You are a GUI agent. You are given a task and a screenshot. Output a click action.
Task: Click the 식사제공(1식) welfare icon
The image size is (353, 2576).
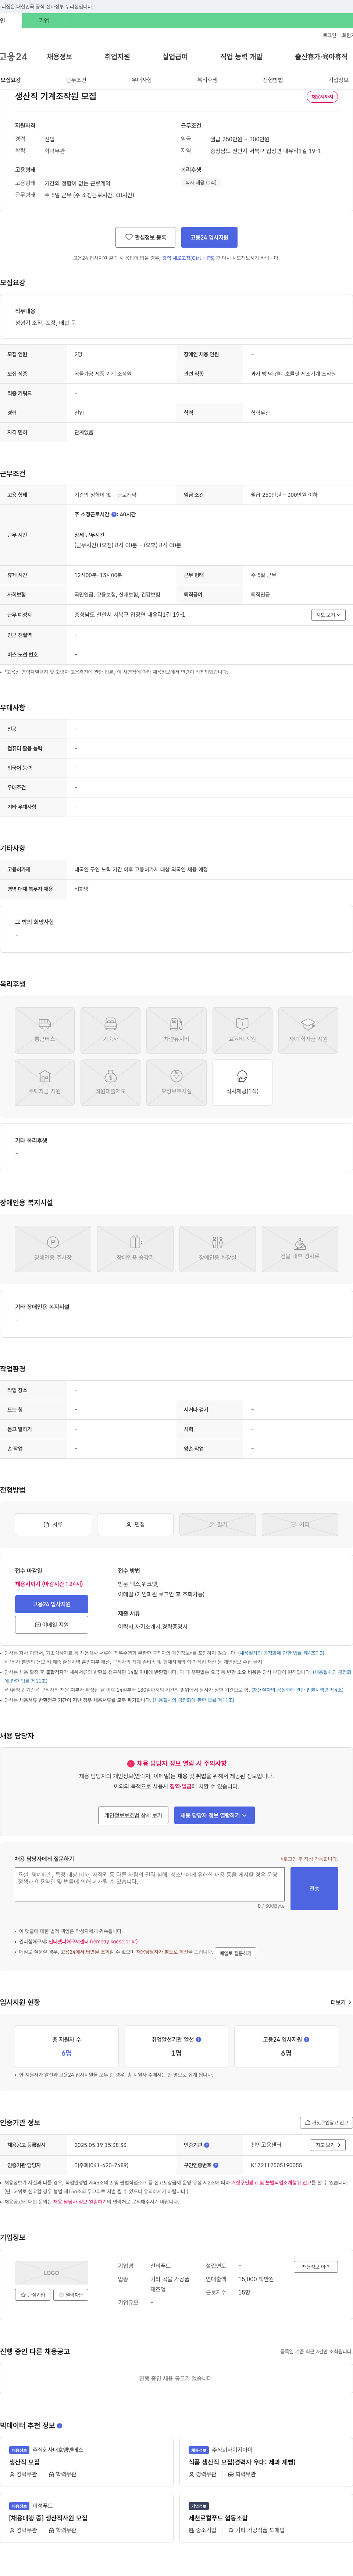242,1082
